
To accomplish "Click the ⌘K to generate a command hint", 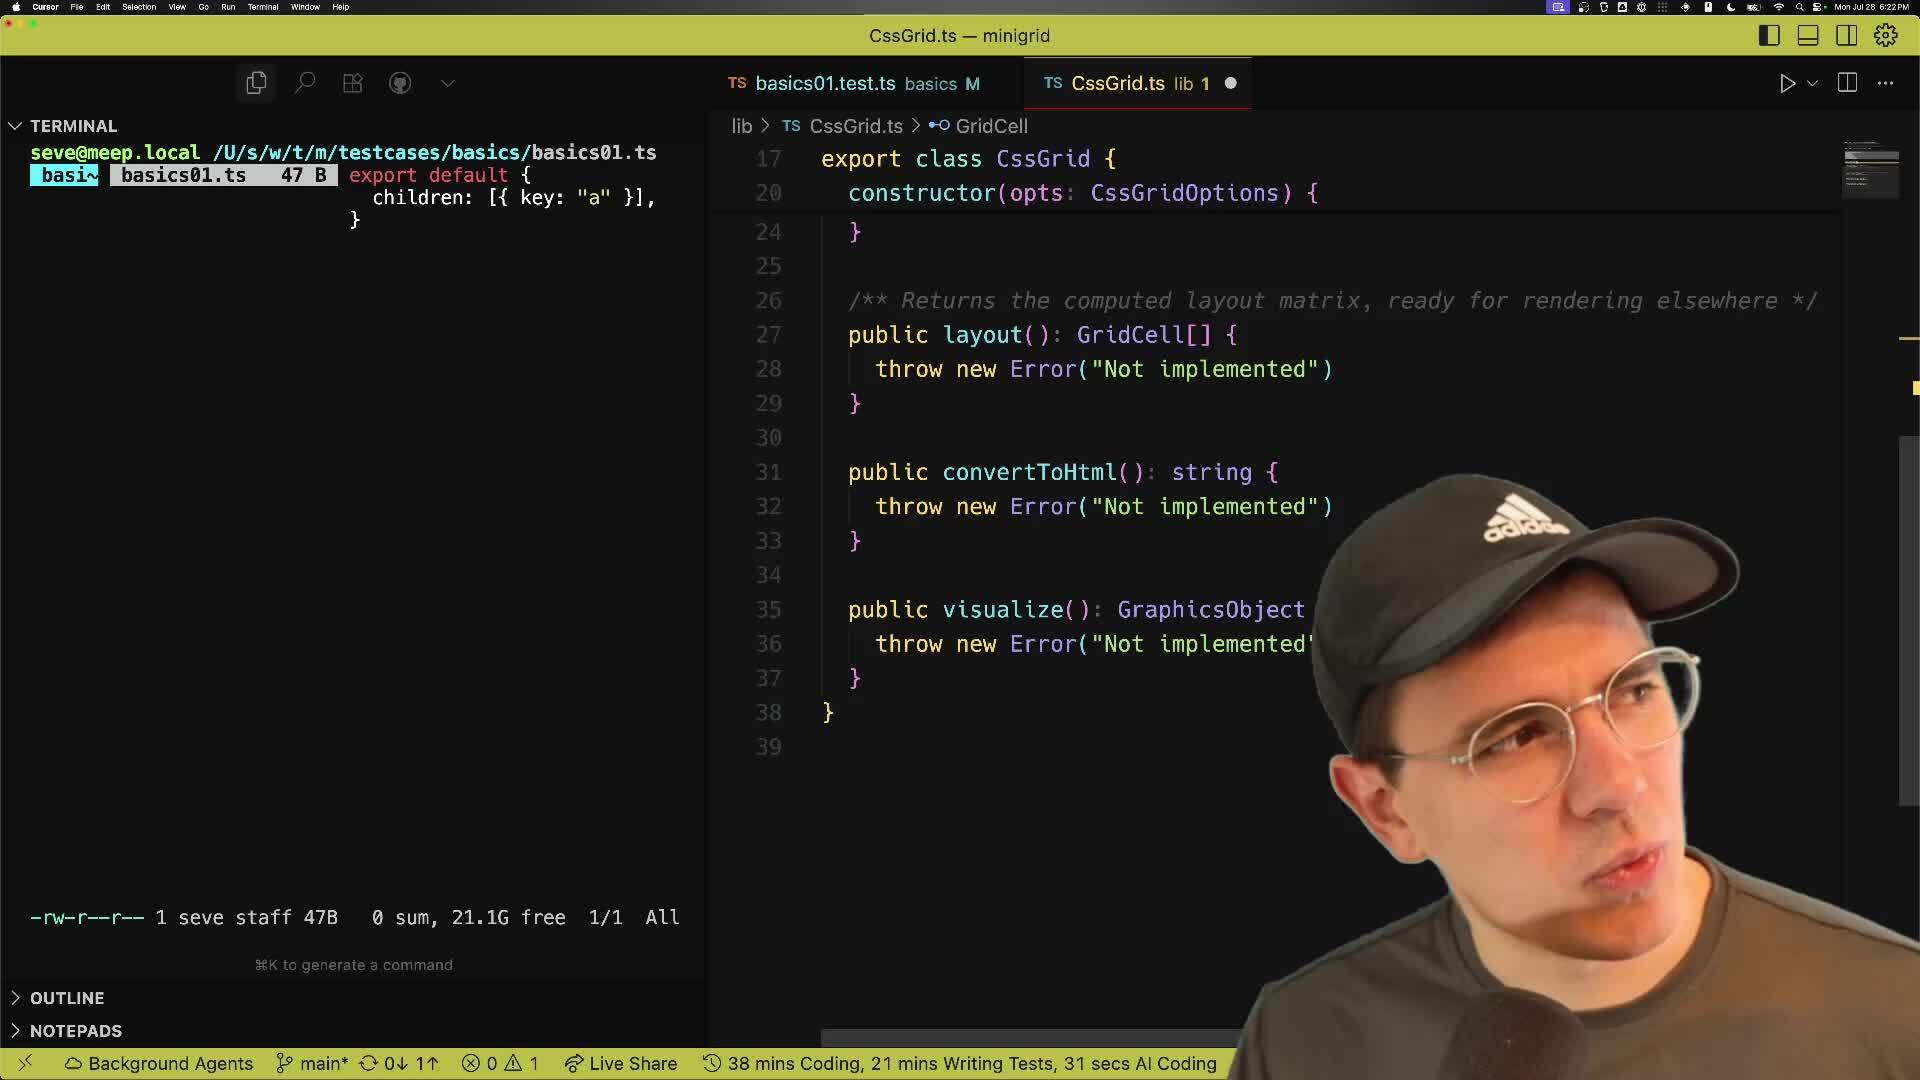I will pyautogui.click(x=354, y=965).
